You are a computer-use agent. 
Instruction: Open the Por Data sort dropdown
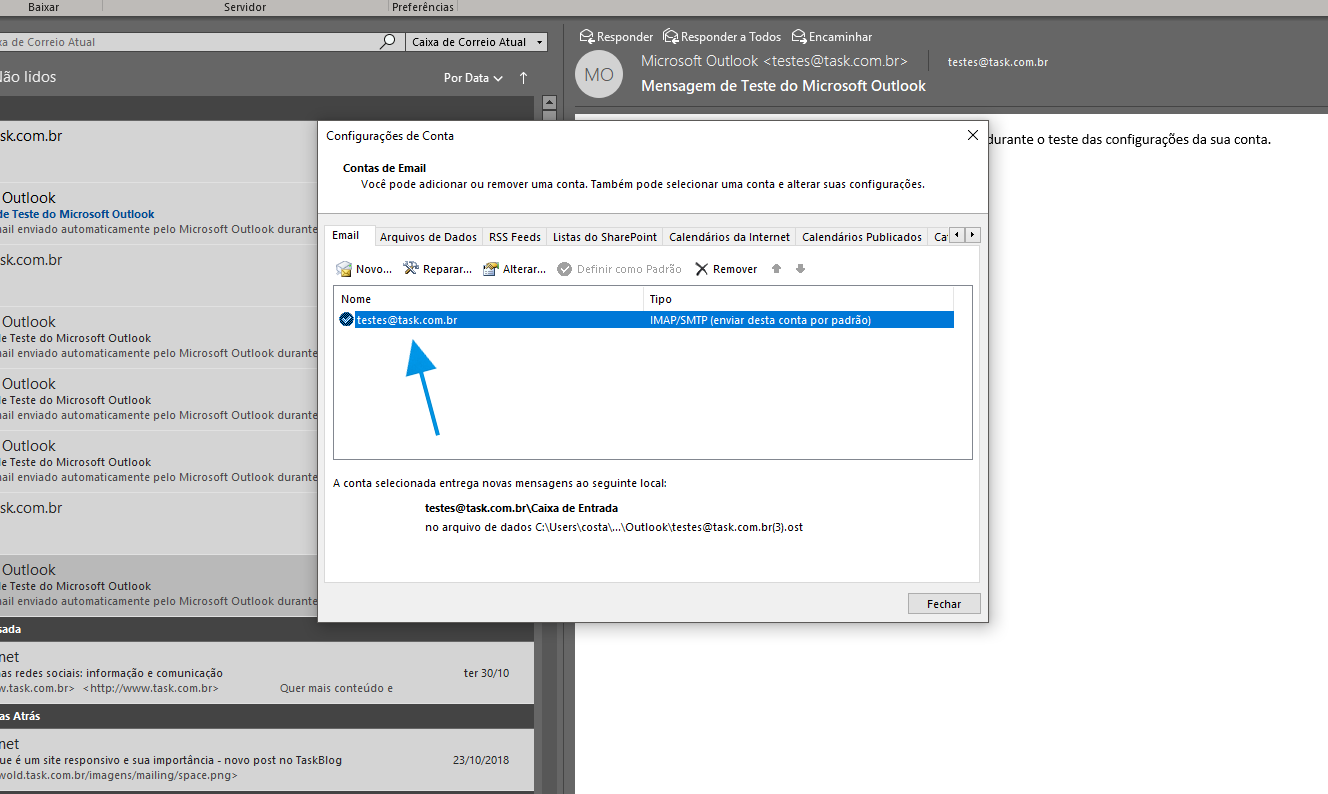[473, 78]
